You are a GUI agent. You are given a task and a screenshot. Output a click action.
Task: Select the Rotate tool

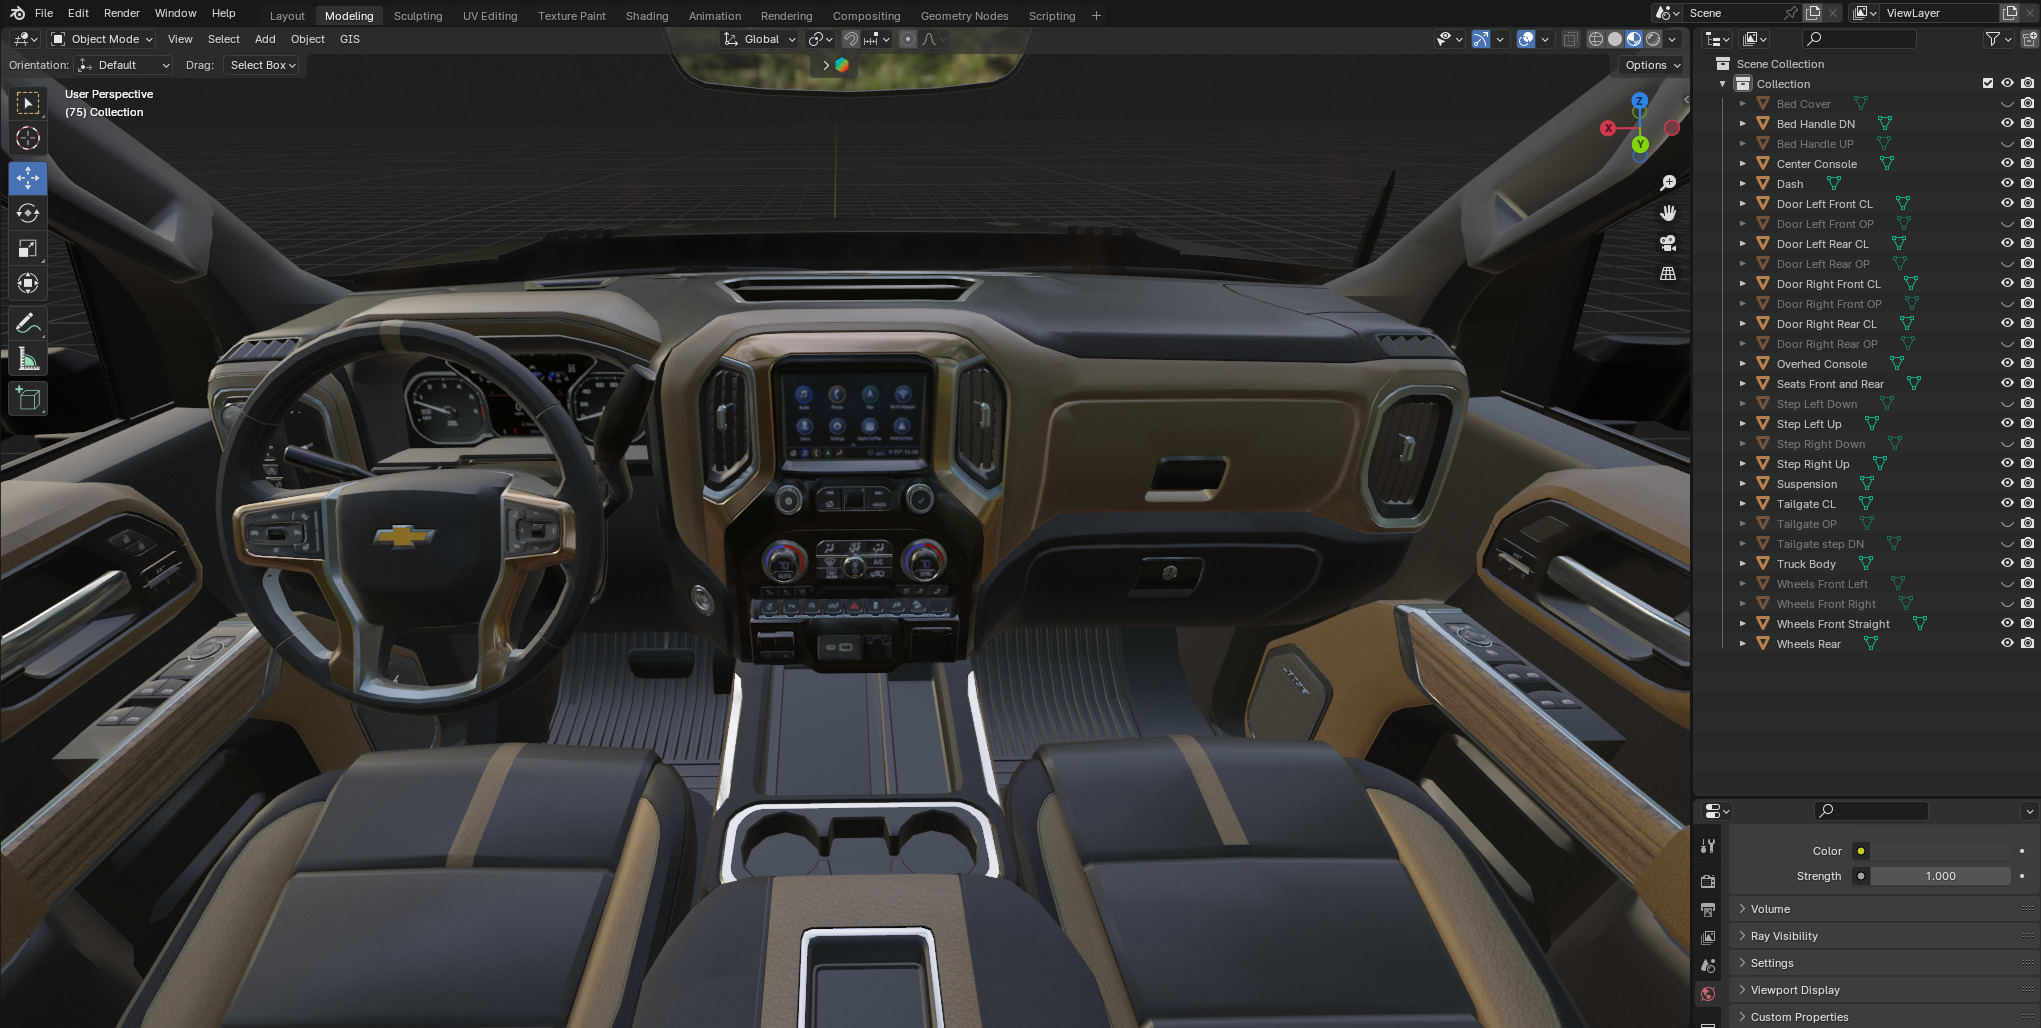[28, 213]
